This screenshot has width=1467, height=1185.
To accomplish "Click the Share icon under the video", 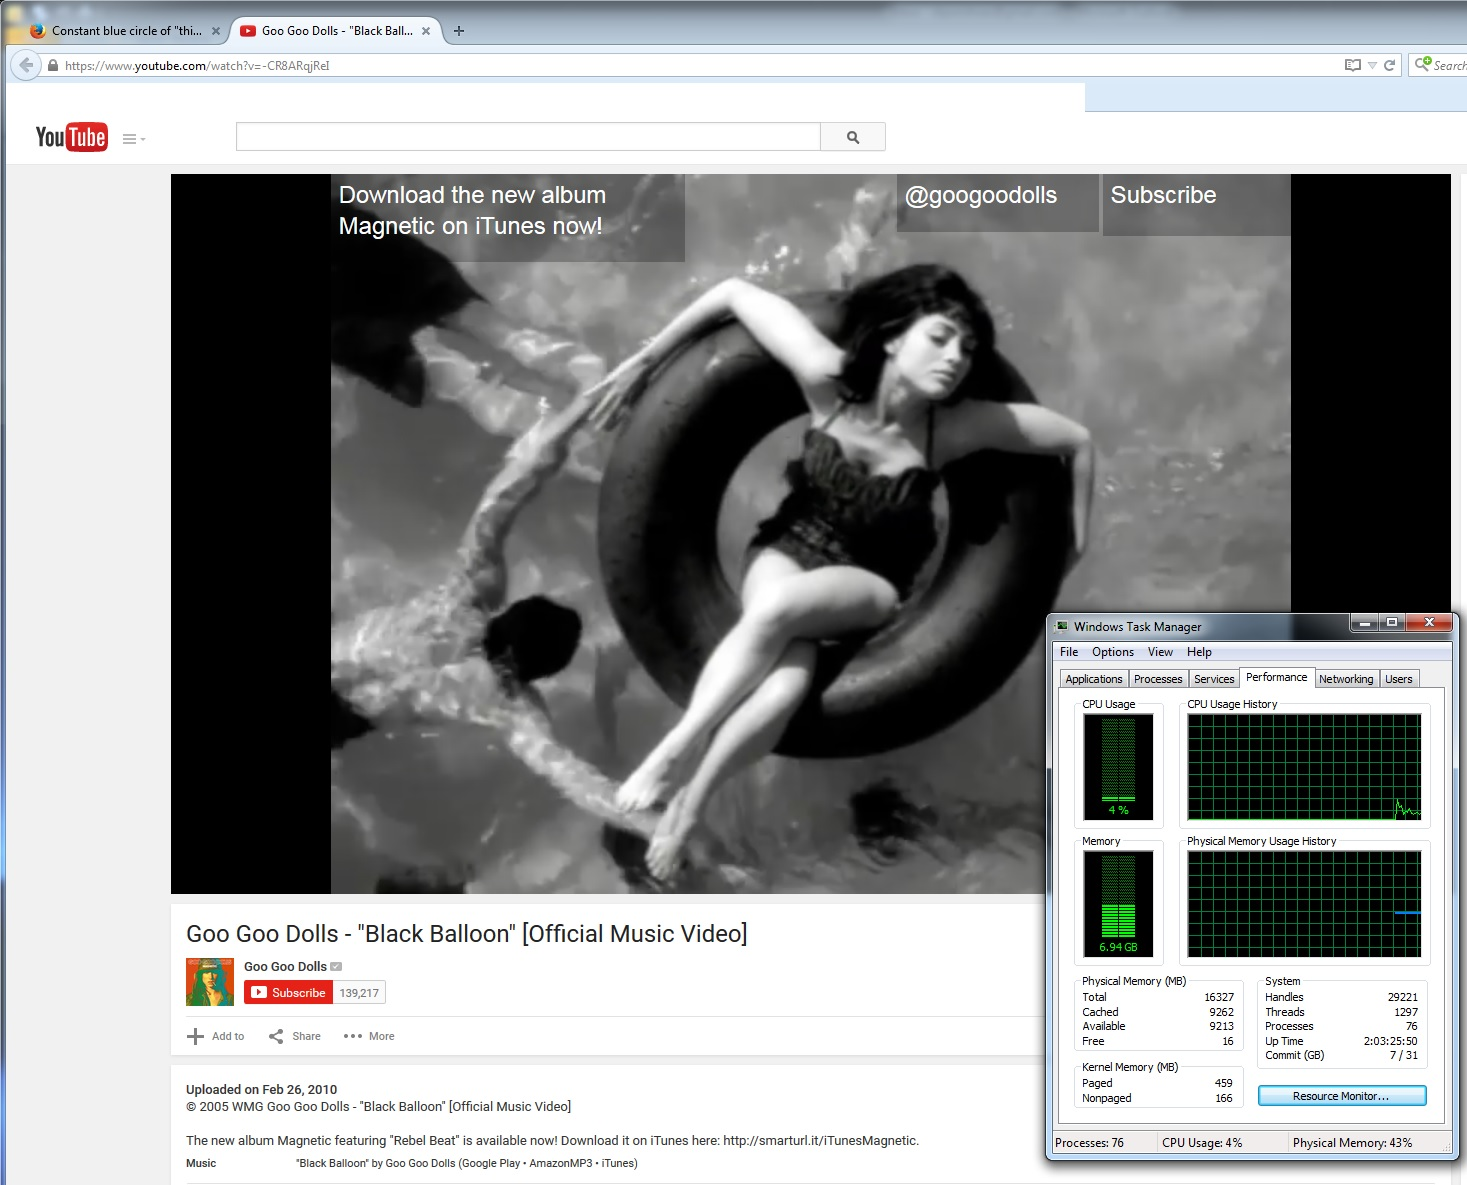I will pyautogui.click(x=276, y=1036).
